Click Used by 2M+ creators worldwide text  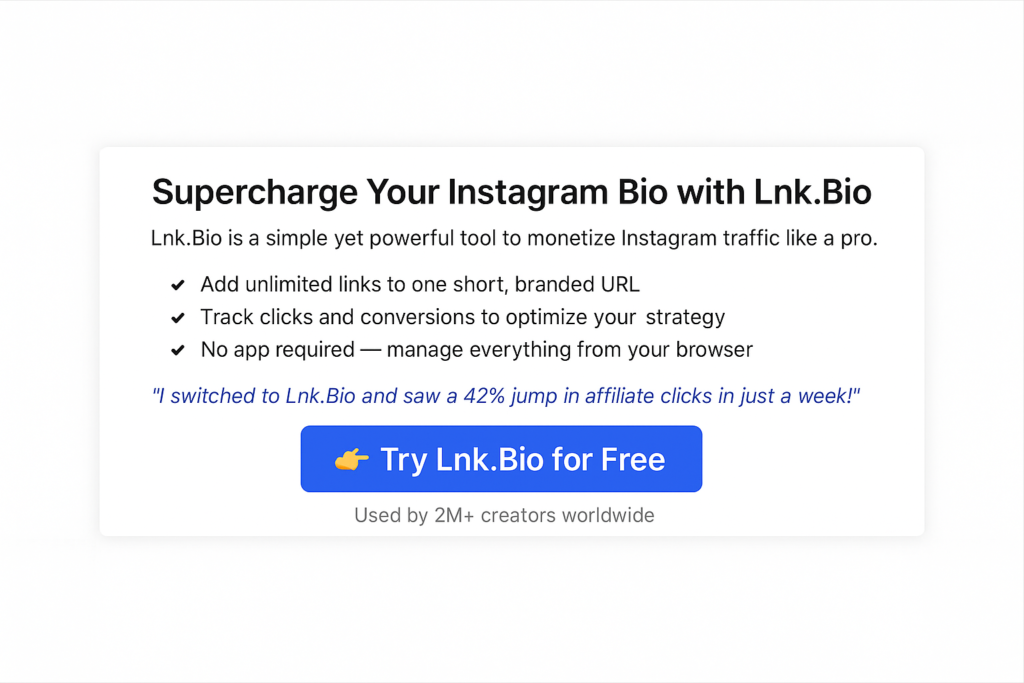coord(504,515)
